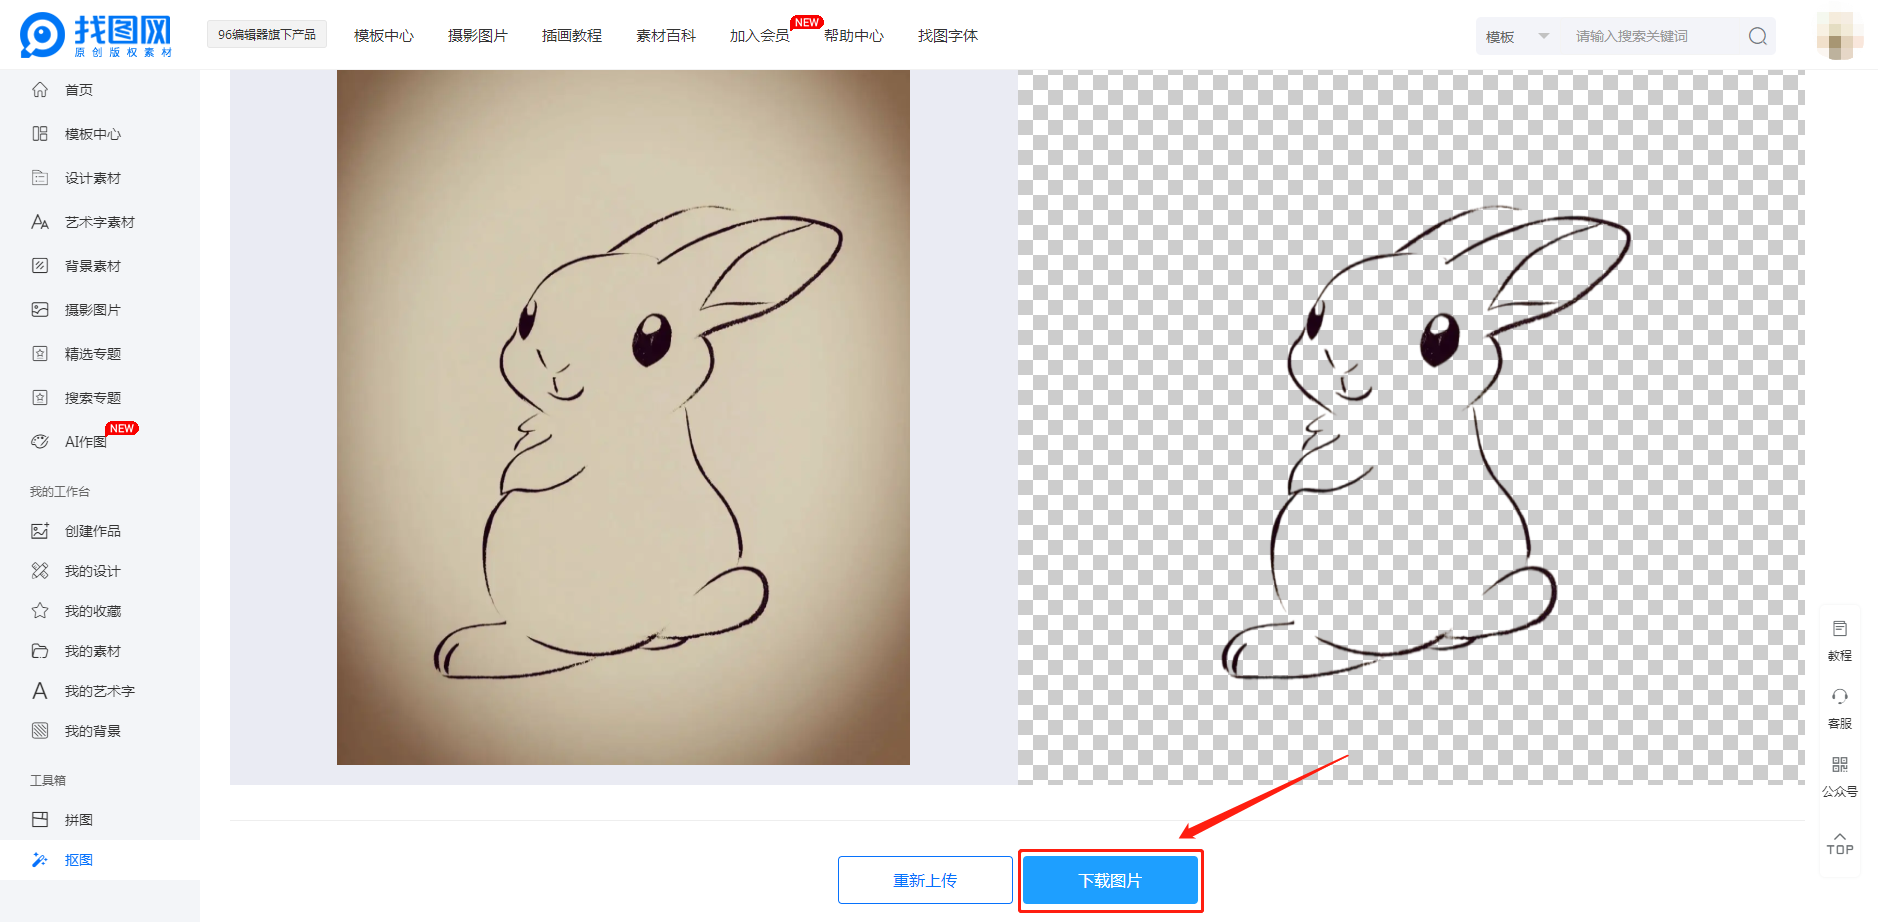Screen dimensions: 1878x922
Task: Select 搜索专题 text in sidebar
Action: point(93,398)
